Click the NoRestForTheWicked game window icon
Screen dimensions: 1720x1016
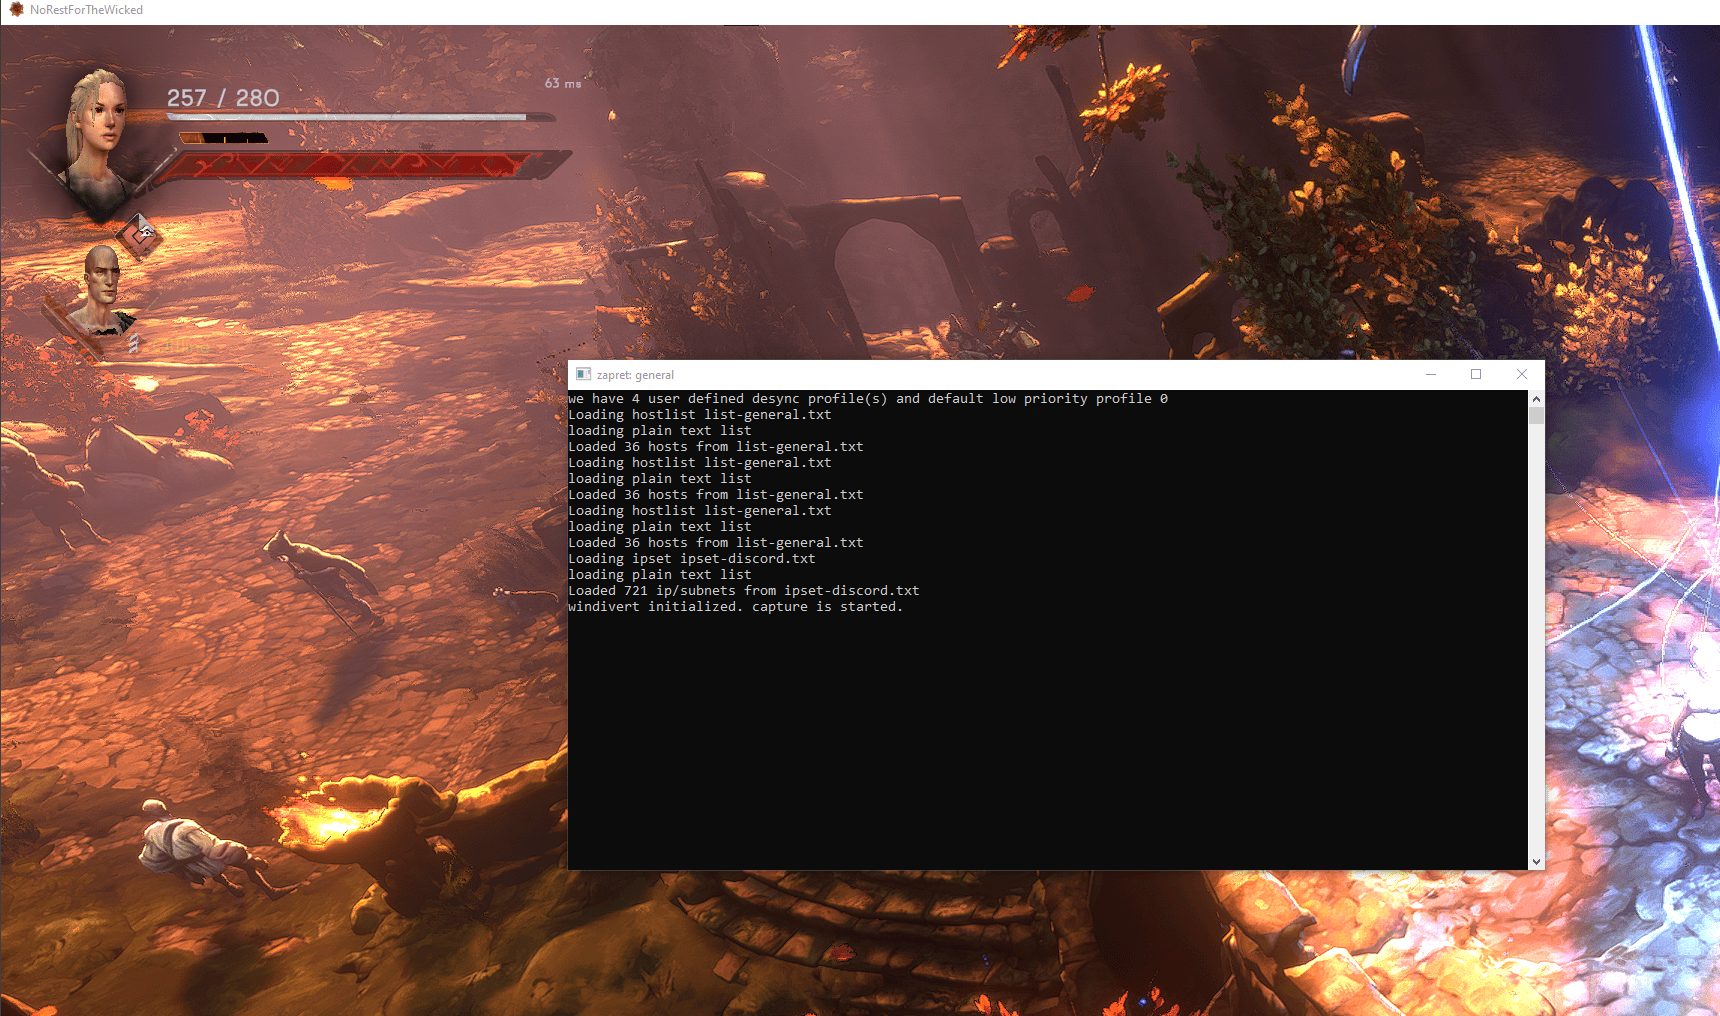pos(16,10)
